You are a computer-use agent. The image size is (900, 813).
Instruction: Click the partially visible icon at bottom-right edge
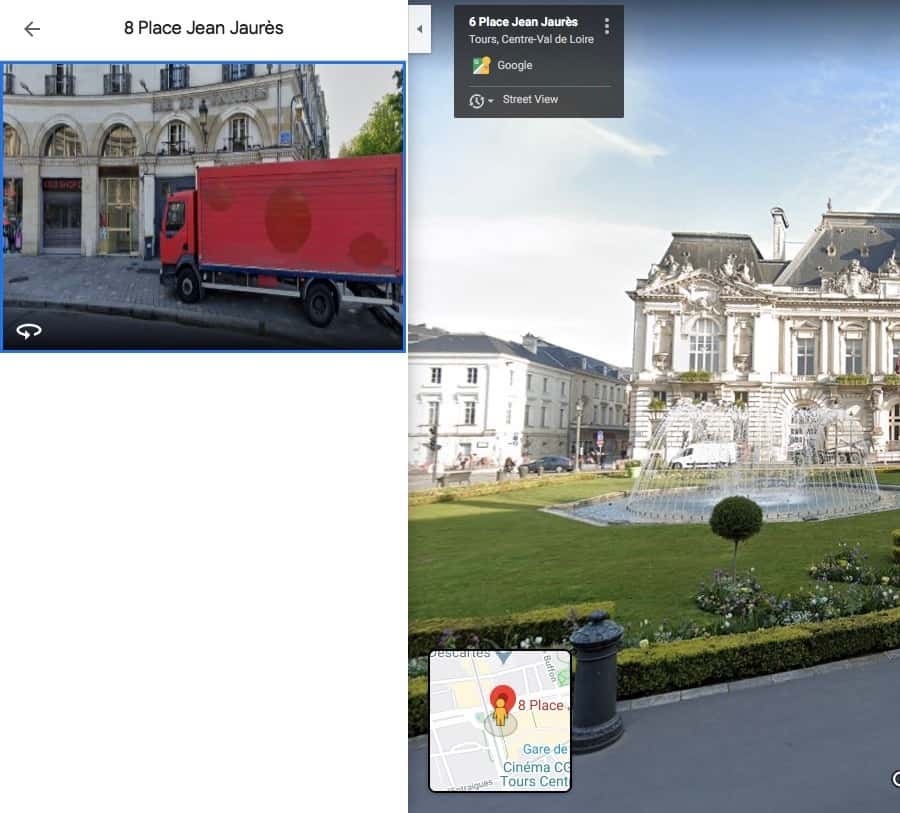click(x=895, y=779)
